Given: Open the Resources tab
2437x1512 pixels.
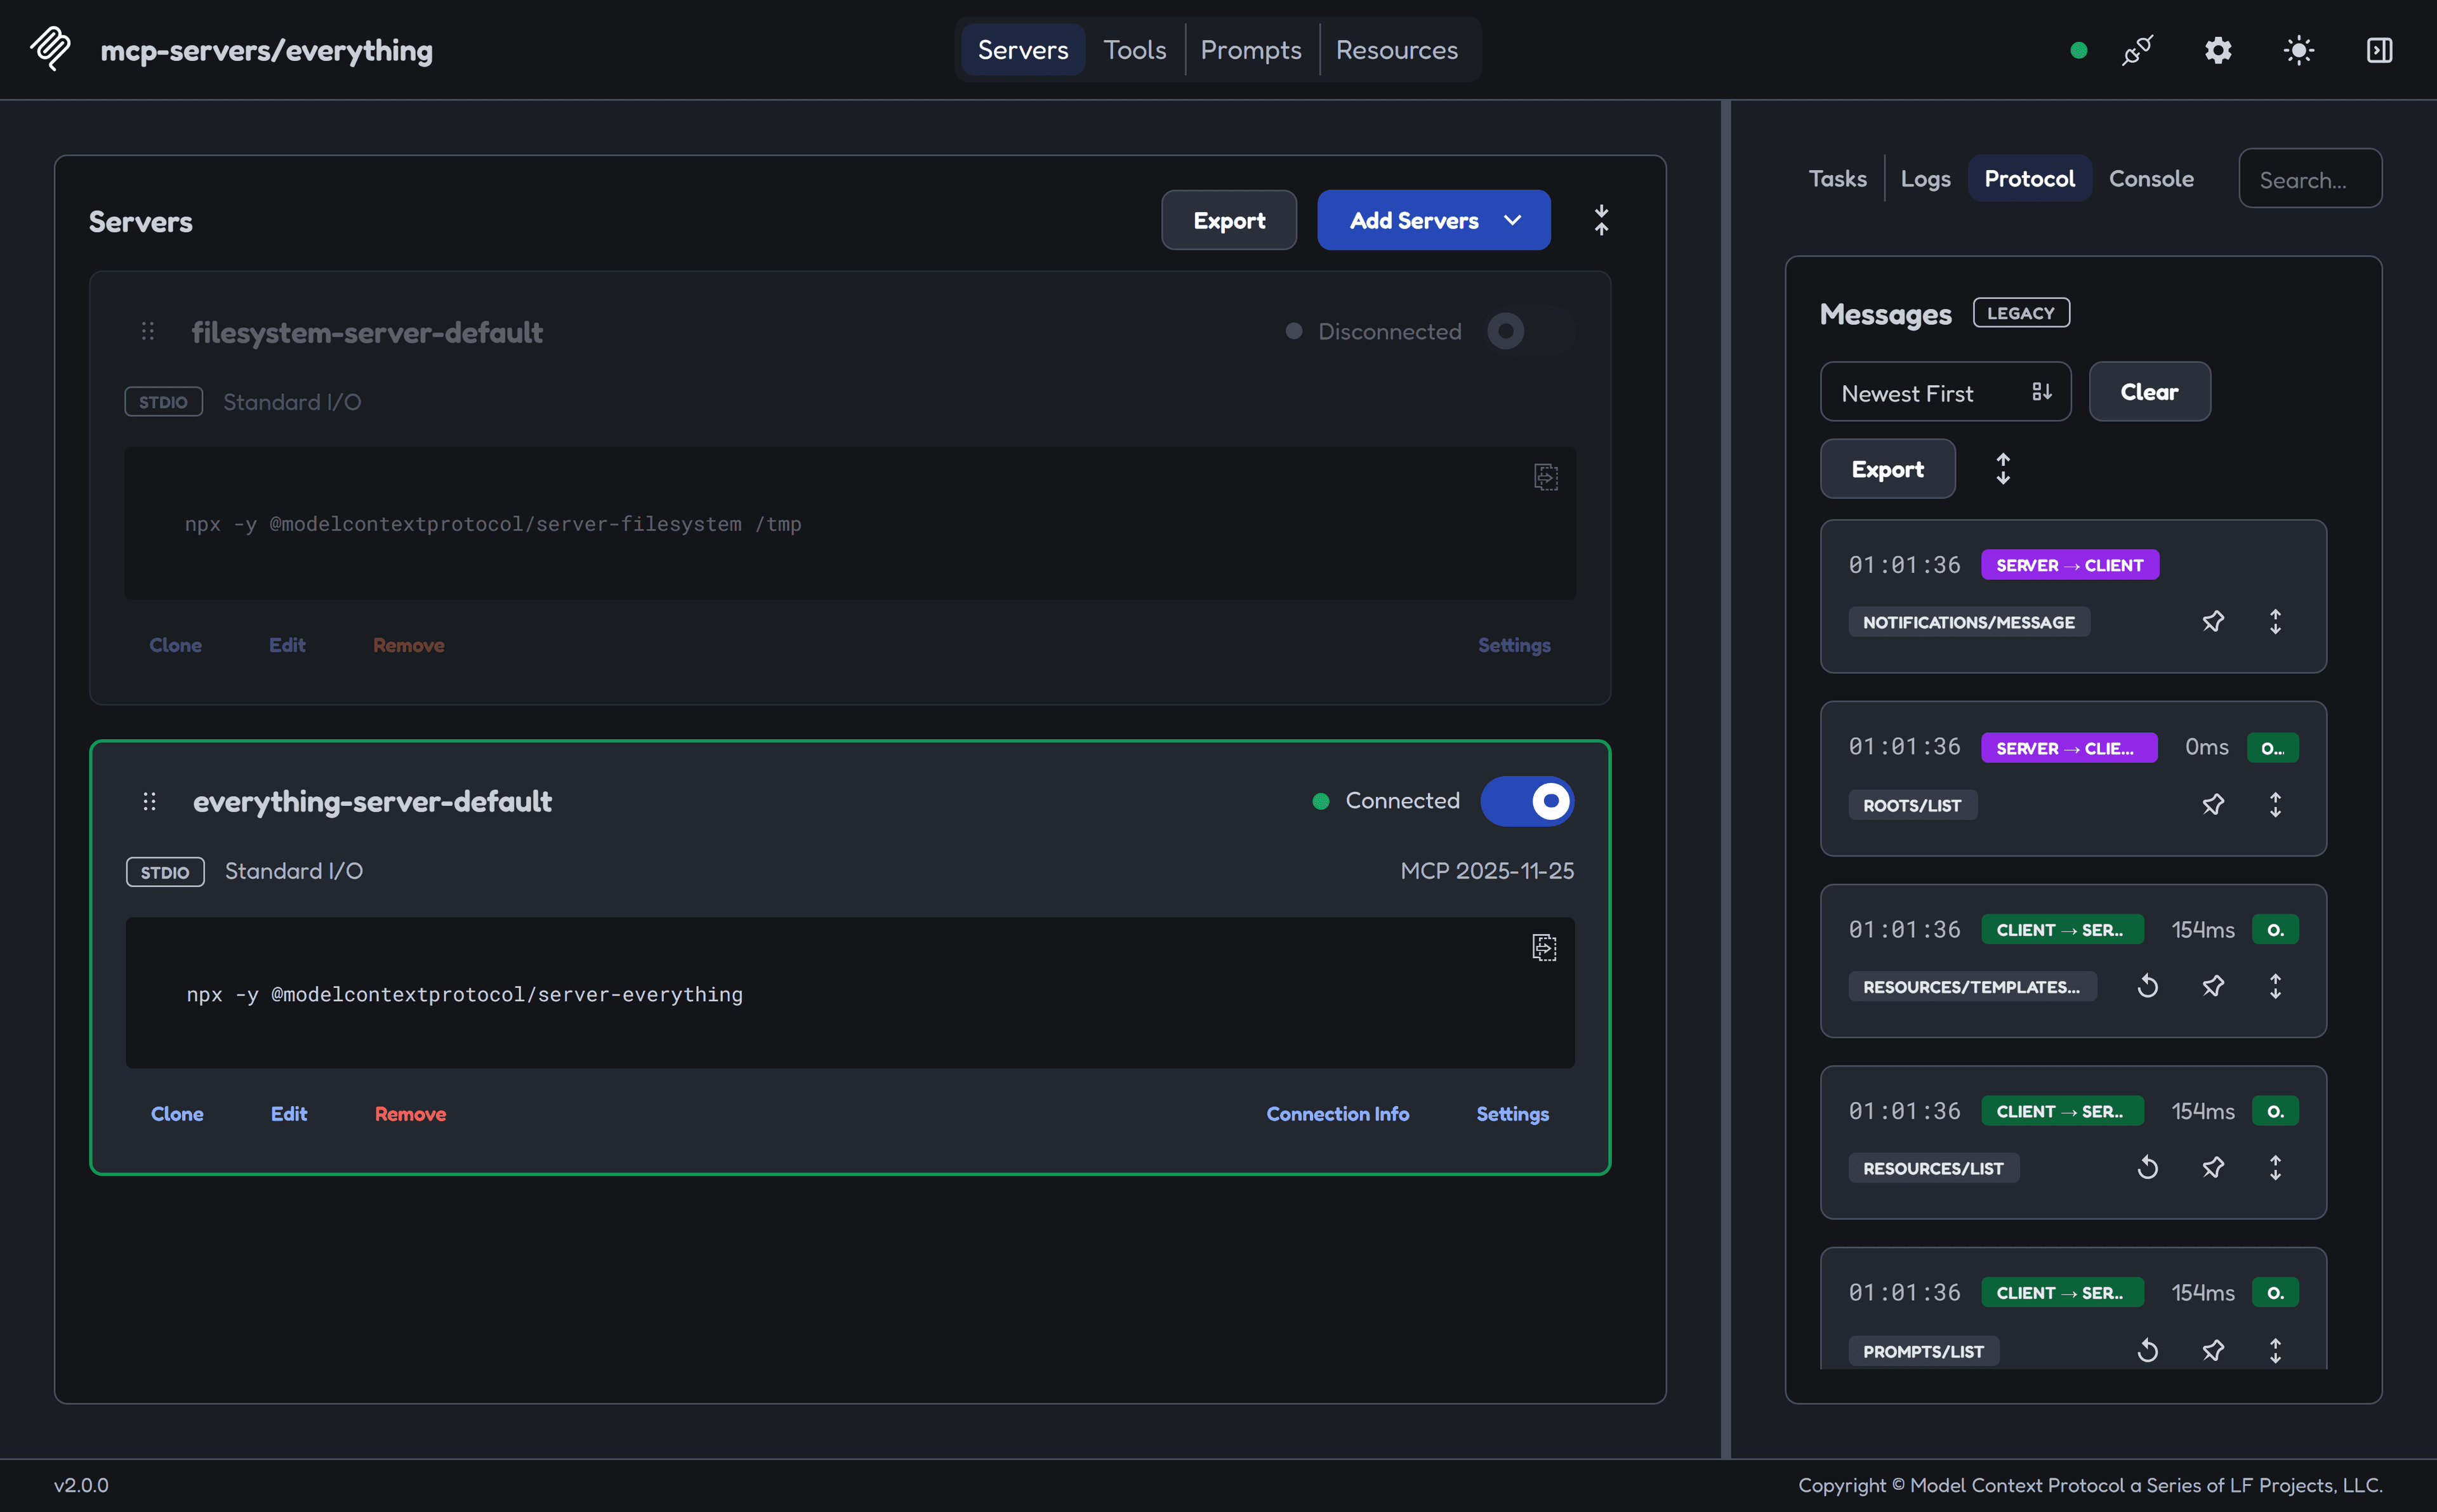Looking at the screenshot, I should point(1397,50).
